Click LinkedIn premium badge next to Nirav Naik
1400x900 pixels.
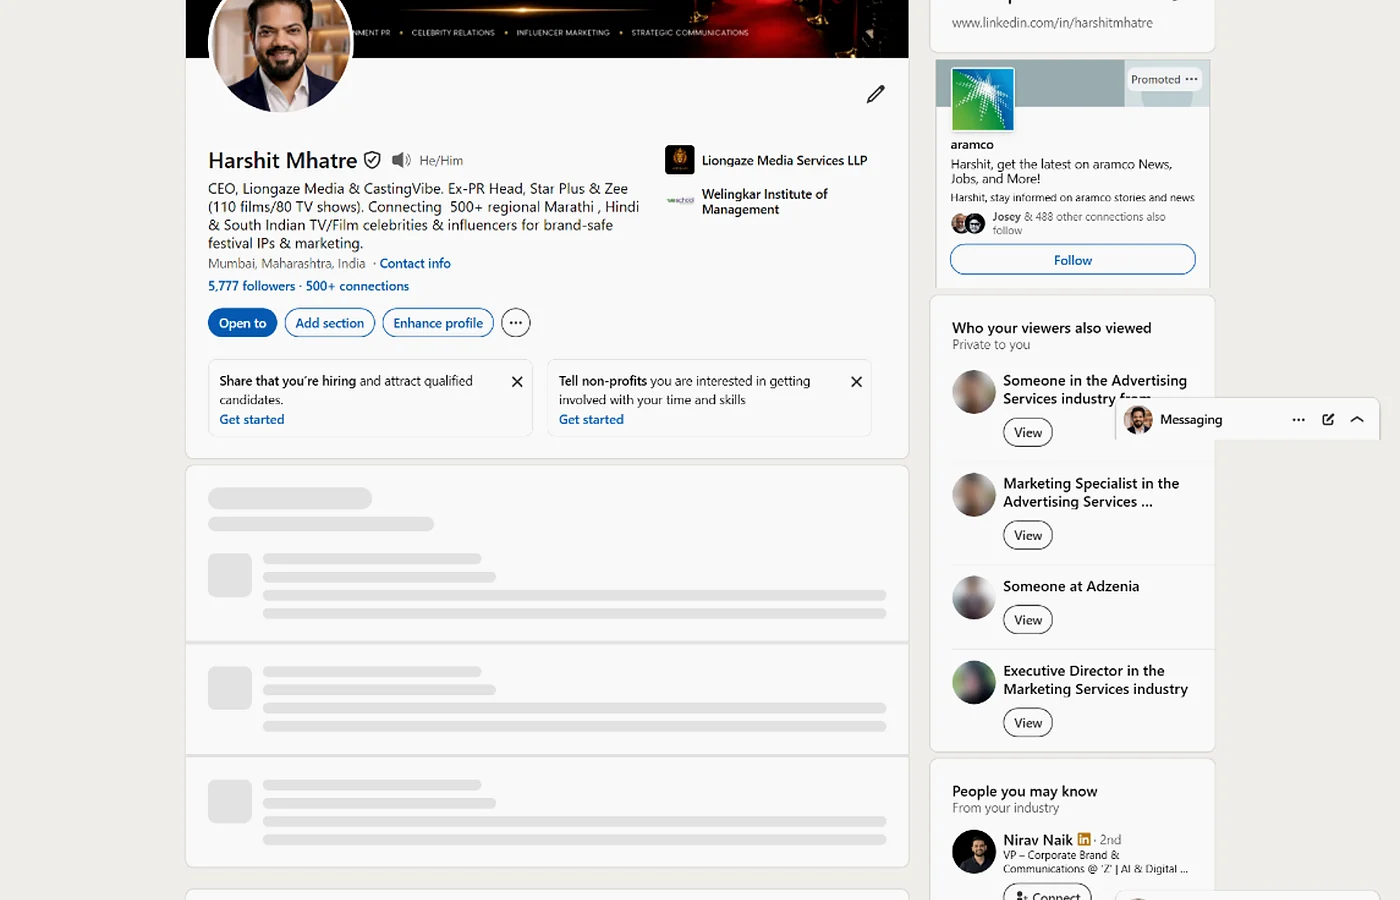(x=1084, y=839)
